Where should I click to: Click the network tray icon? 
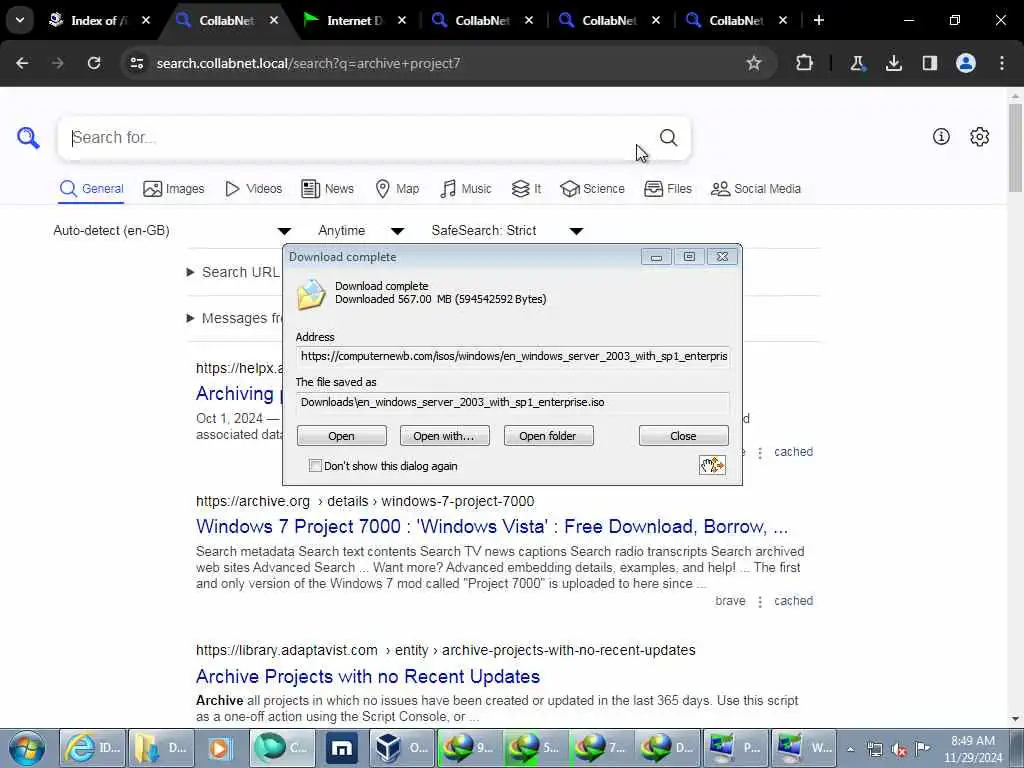[875, 749]
